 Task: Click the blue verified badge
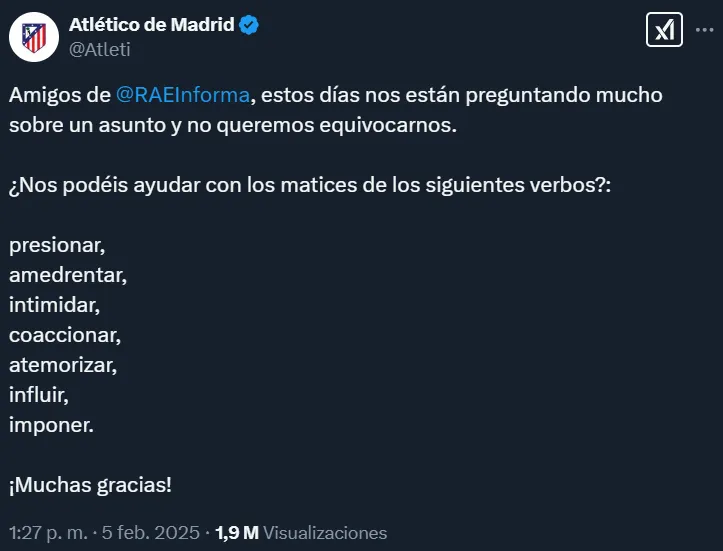point(249,25)
